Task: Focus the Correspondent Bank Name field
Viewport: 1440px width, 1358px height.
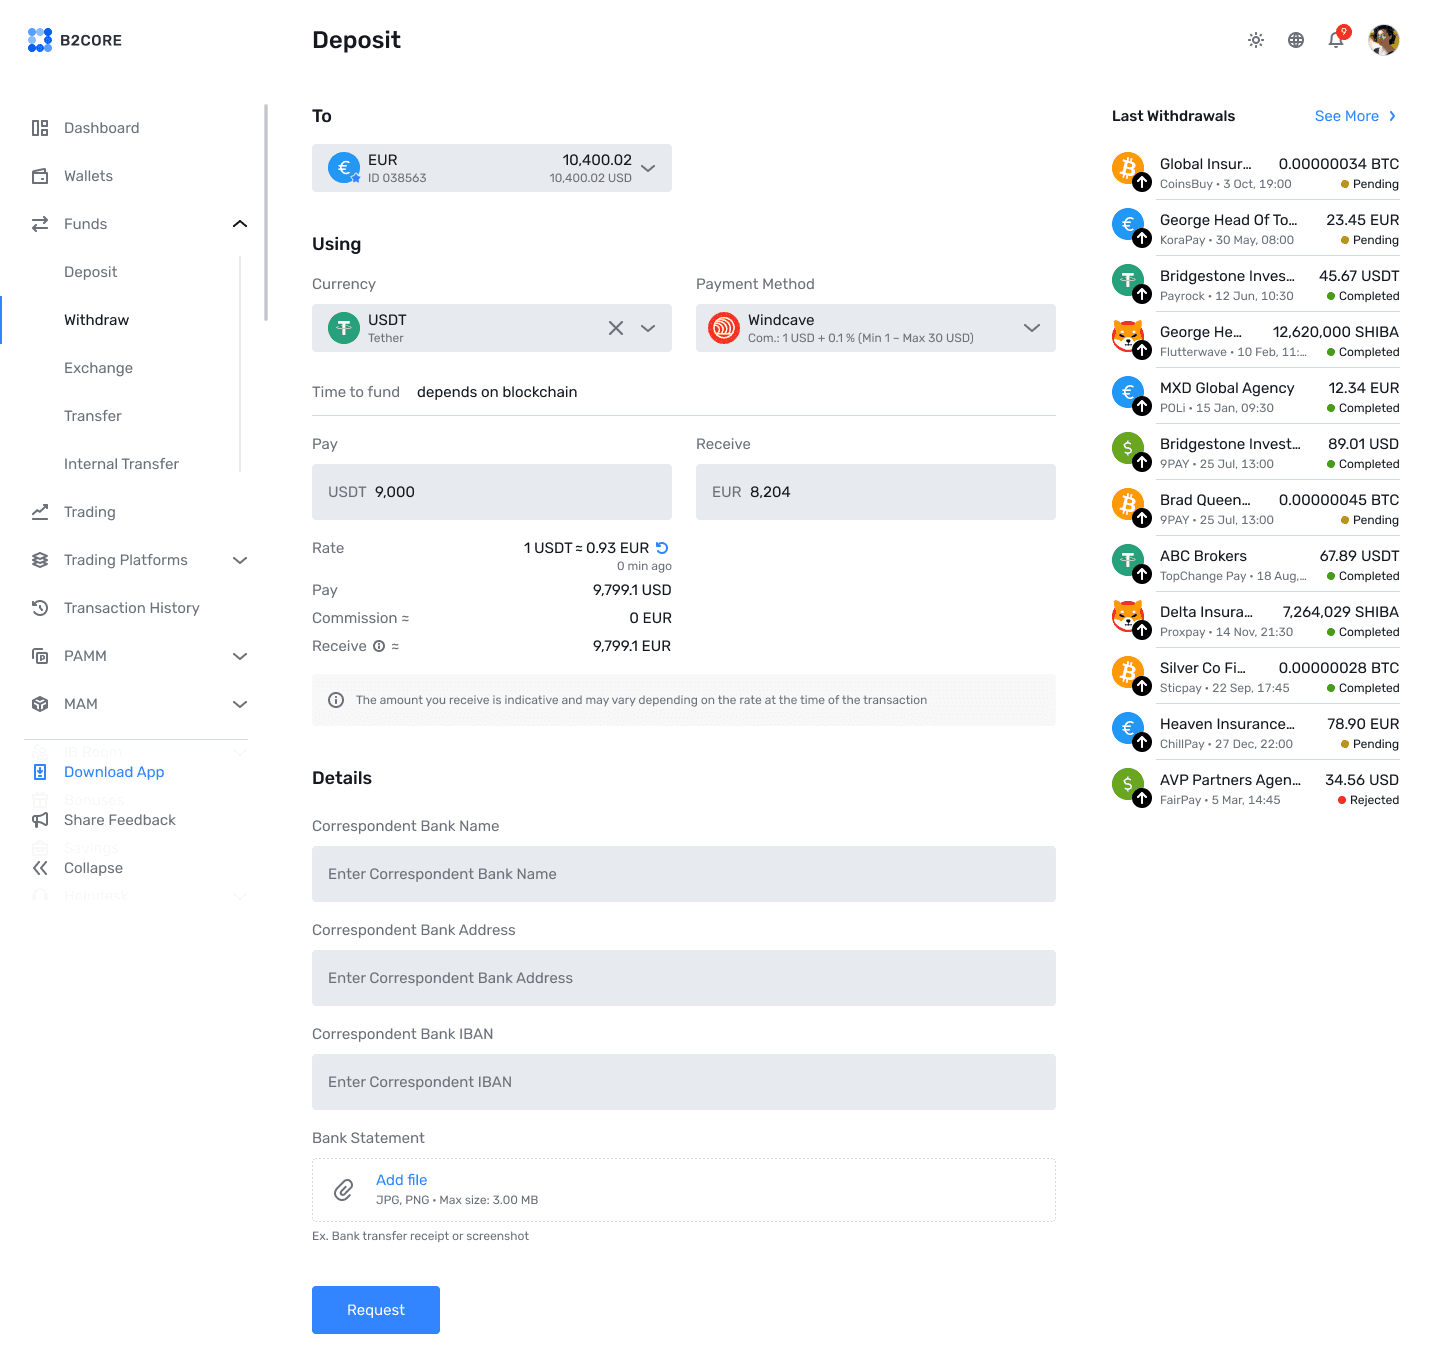Action: pyautogui.click(x=684, y=874)
